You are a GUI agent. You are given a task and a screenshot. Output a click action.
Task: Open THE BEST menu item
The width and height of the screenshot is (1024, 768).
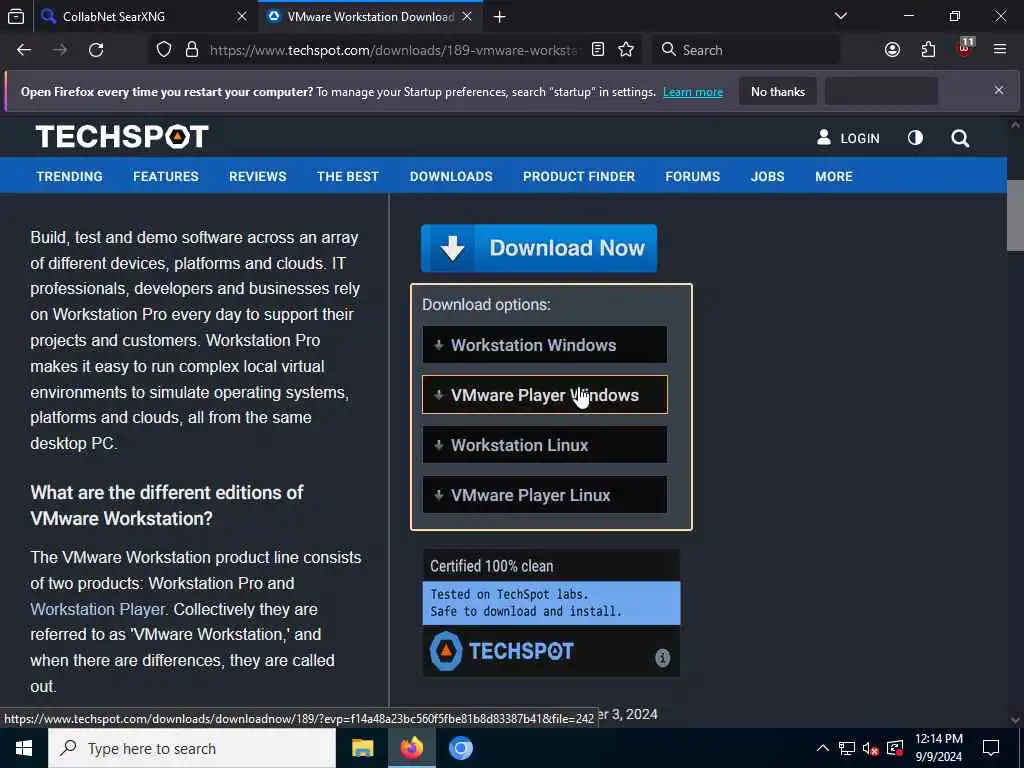(347, 176)
